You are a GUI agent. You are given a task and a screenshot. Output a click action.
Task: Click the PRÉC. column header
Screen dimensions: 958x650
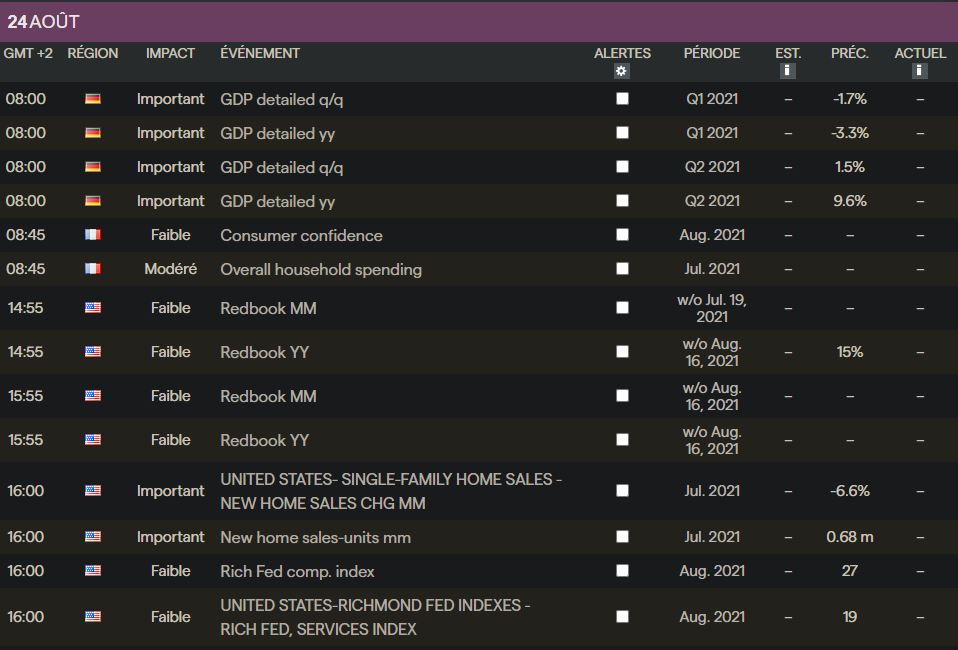coord(849,53)
